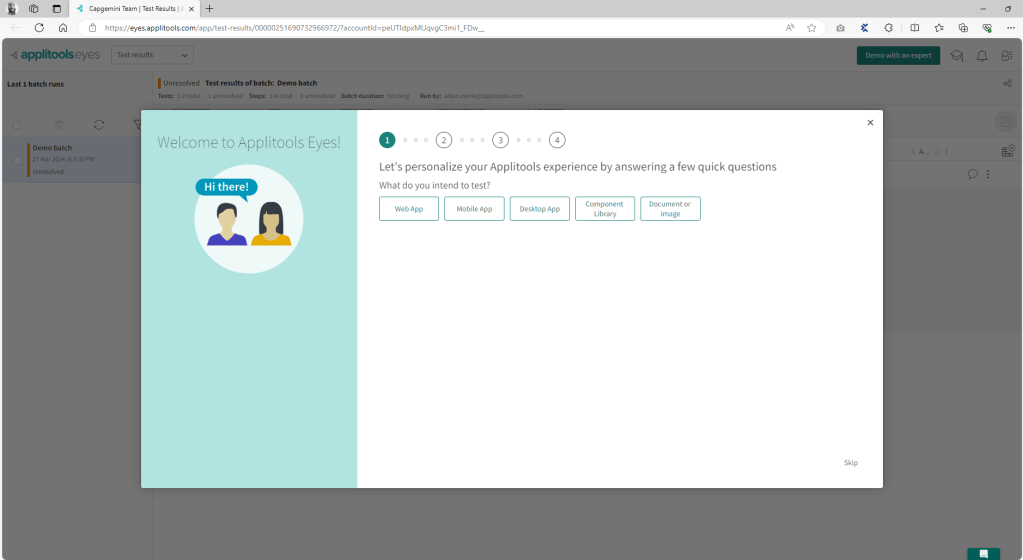1023x560 pixels.
Task: Go to step 2 of the wizard
Action: point(444,140)
